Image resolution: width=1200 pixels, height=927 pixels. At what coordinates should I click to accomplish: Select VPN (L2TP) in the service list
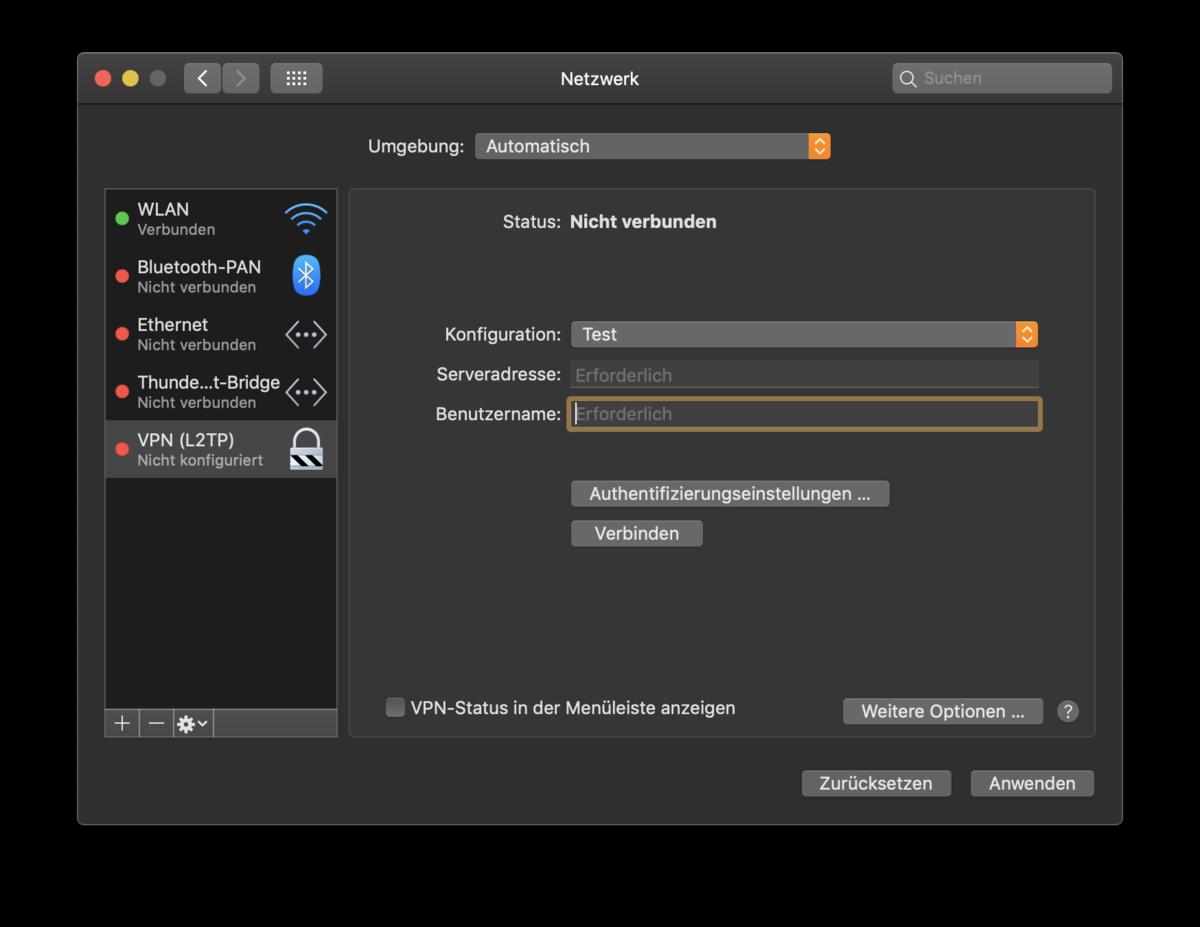coord(221,449)
